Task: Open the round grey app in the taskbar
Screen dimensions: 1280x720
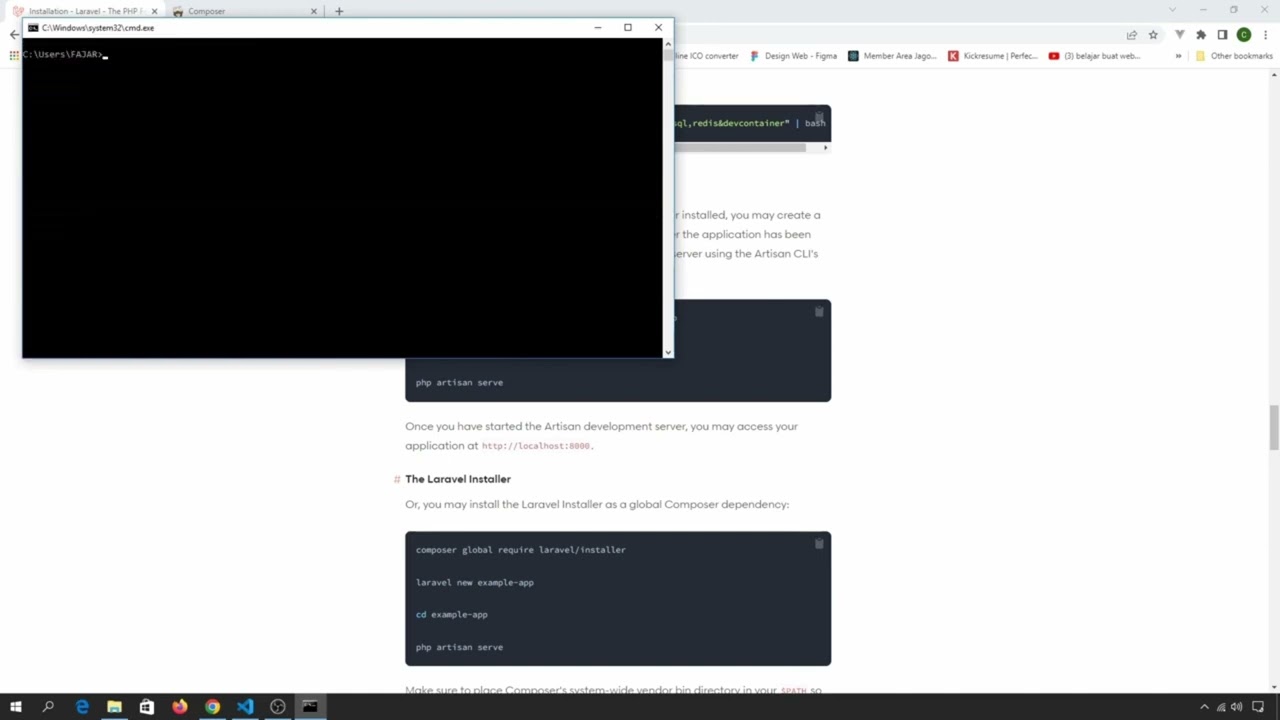Action: 278,707
